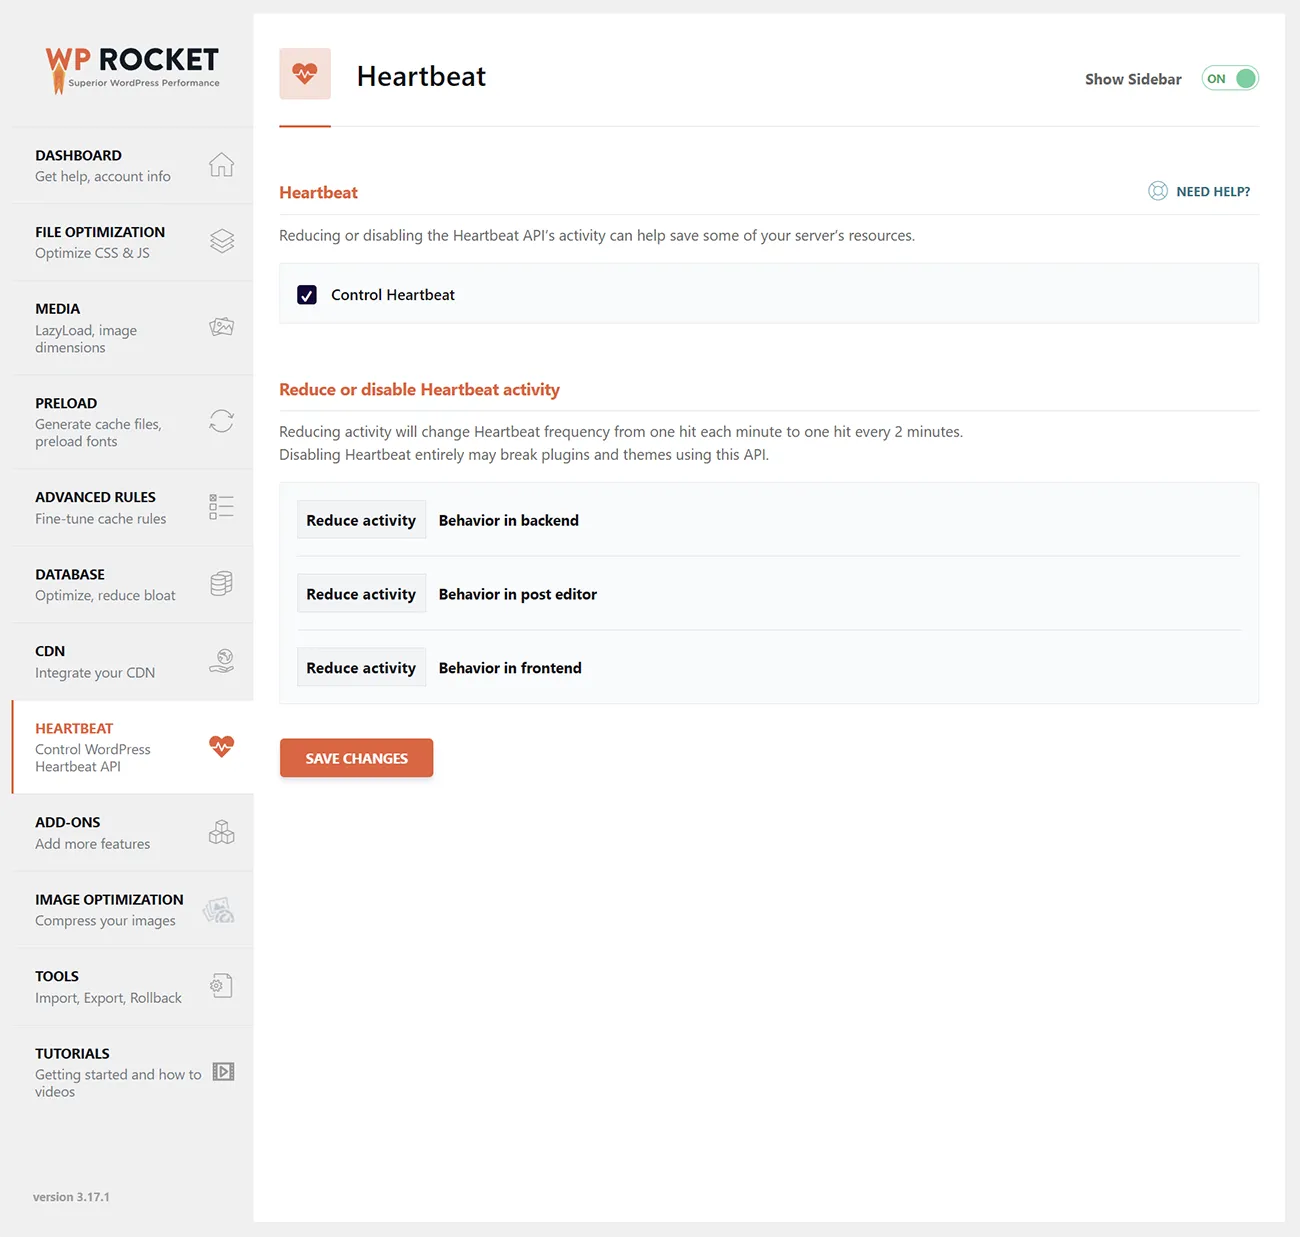Click the CDN globe-in-hand icon

pos(221,661)
